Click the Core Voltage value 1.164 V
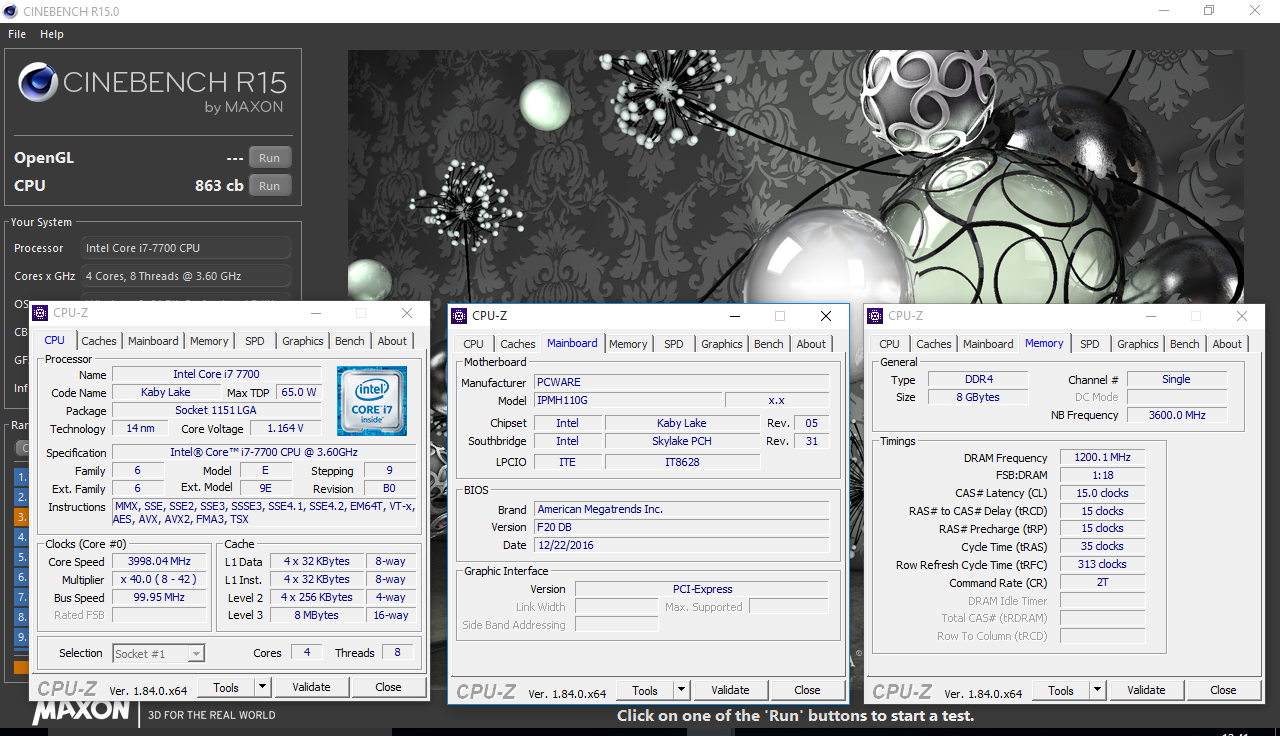 (x=286, y=429)
